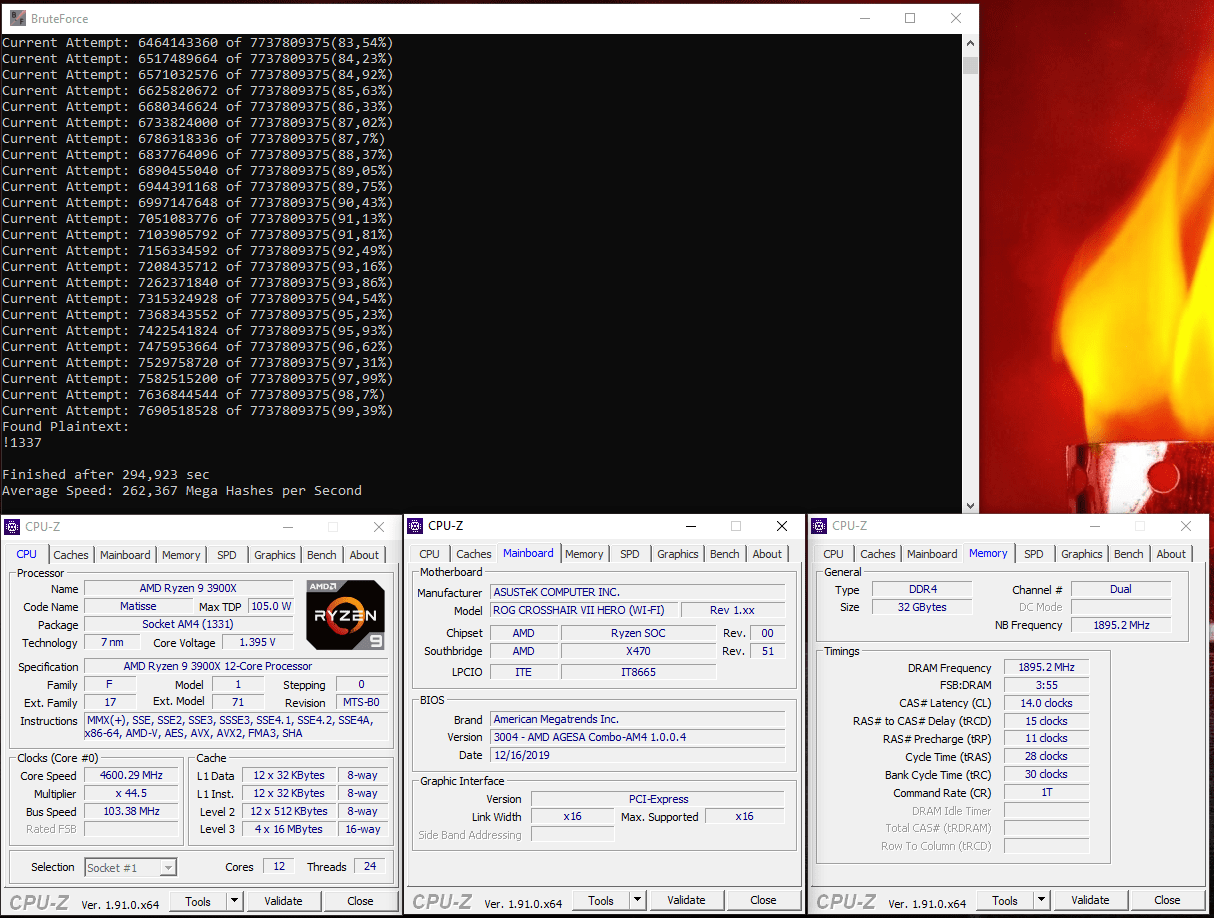
Task: Click processor name field "AMD Ryzen 9 3900X"
Action: point(190,589)
